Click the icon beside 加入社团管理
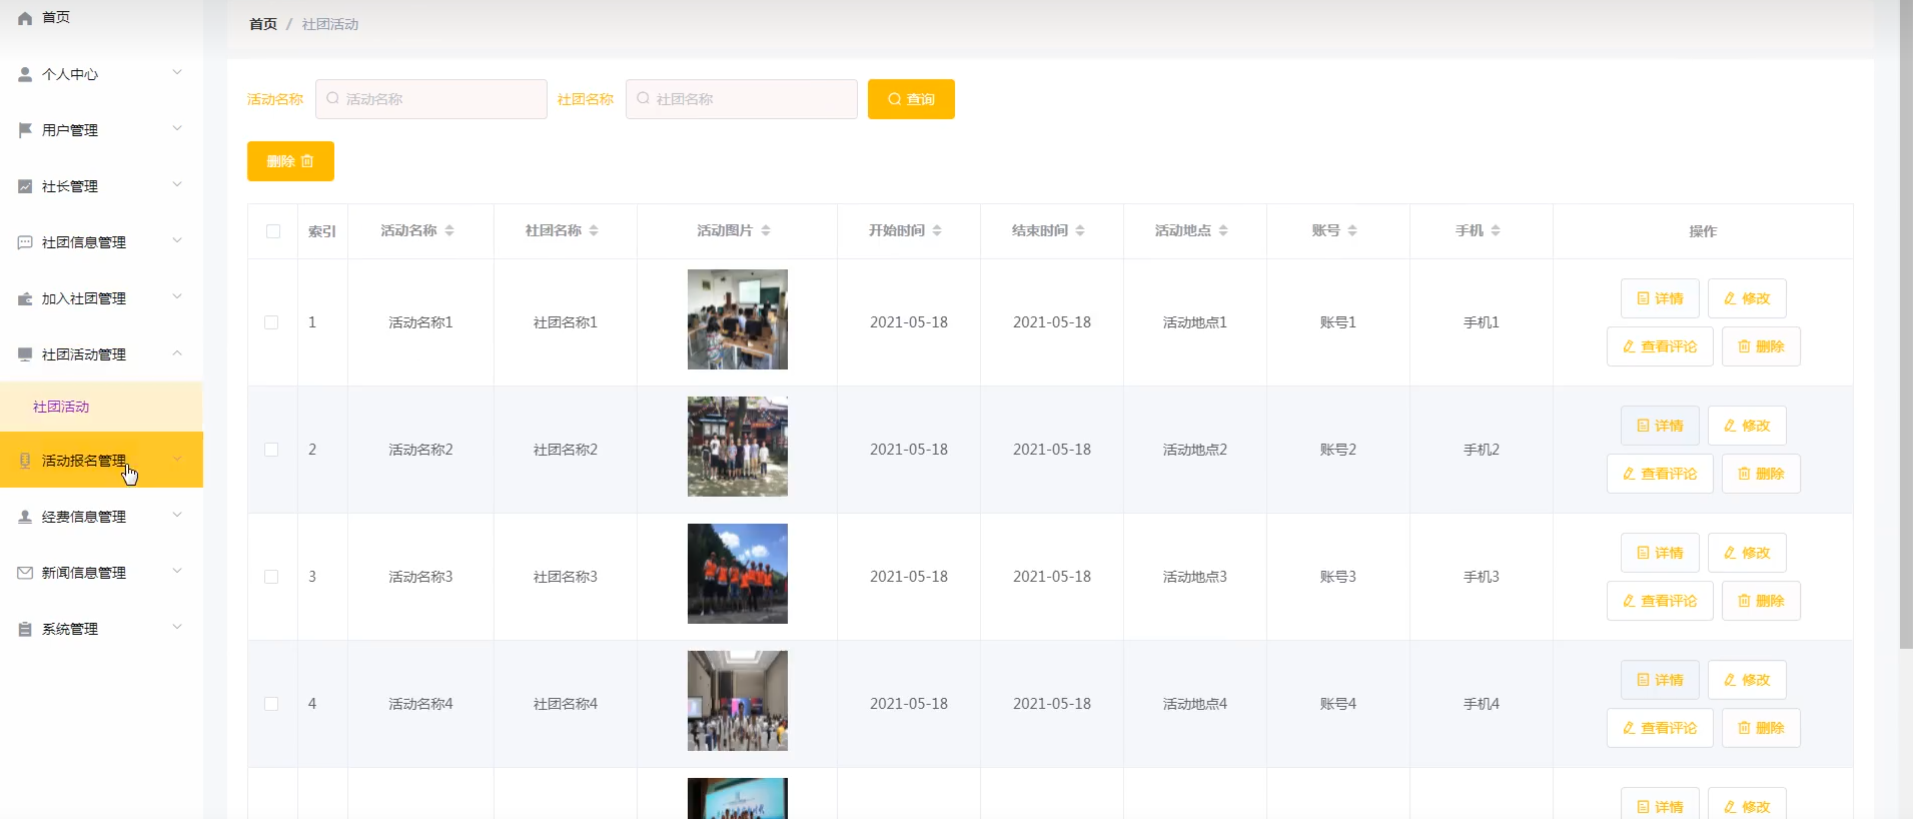Viewport: 1913px width, 819px height. click(x=25, y=298)
